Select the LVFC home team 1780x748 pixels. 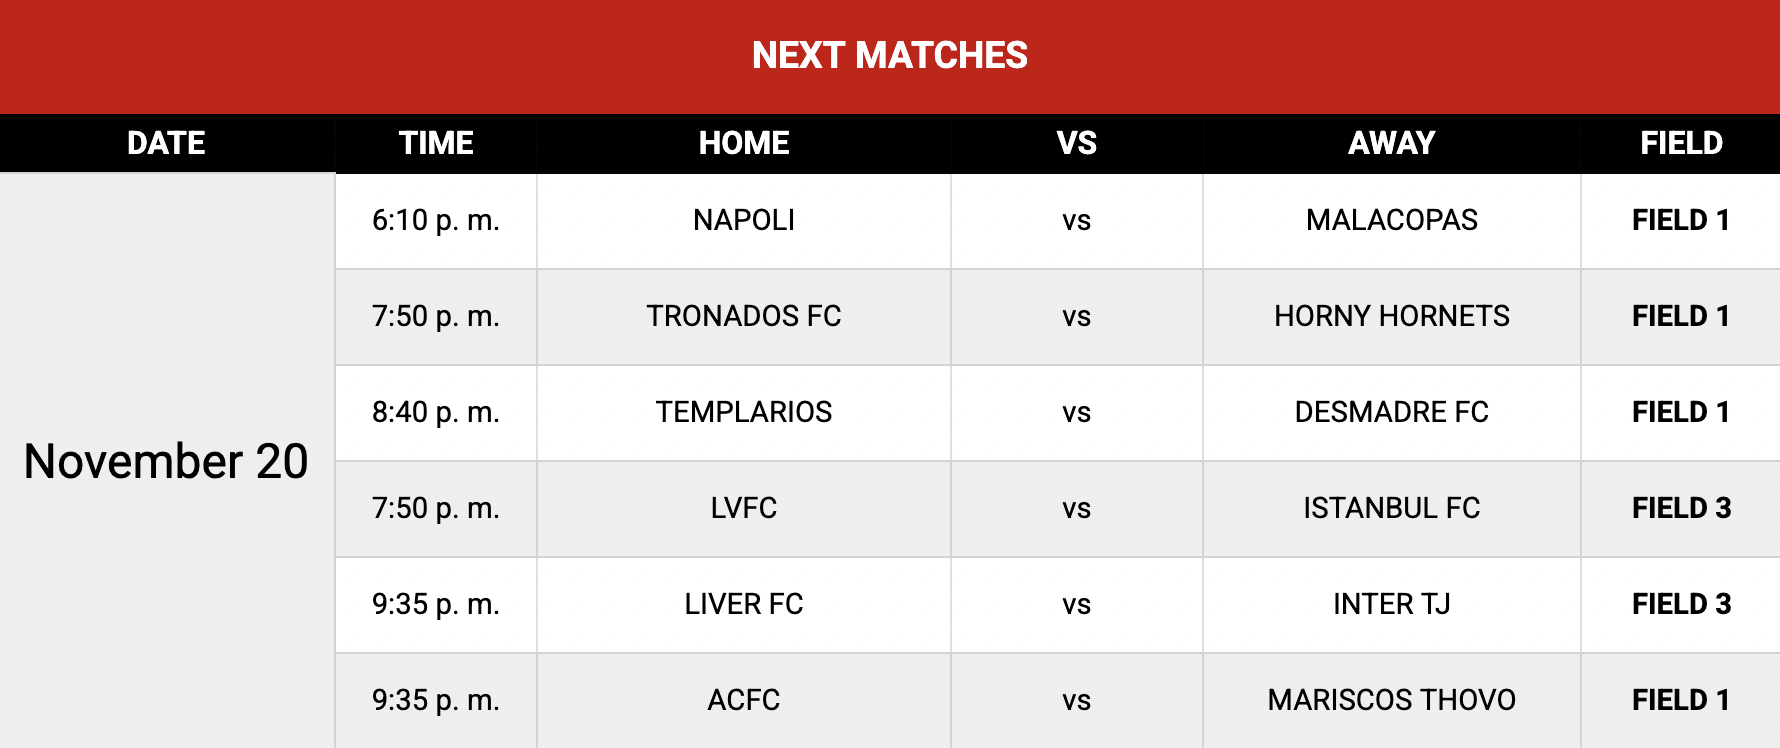[x=743, y=508]
